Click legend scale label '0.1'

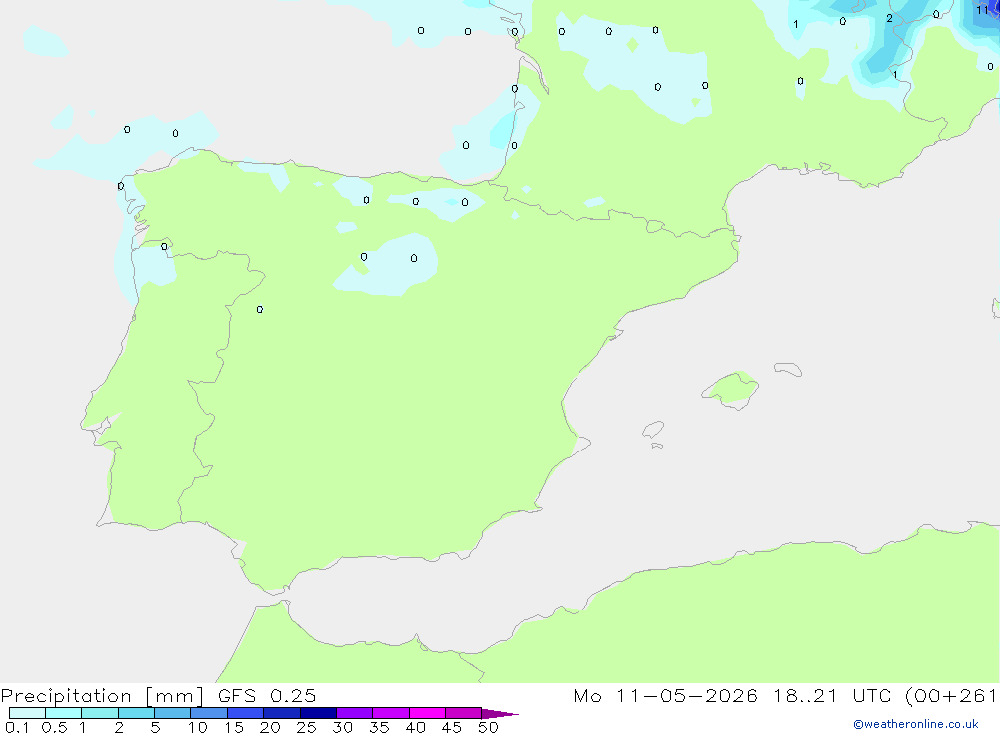17,727
